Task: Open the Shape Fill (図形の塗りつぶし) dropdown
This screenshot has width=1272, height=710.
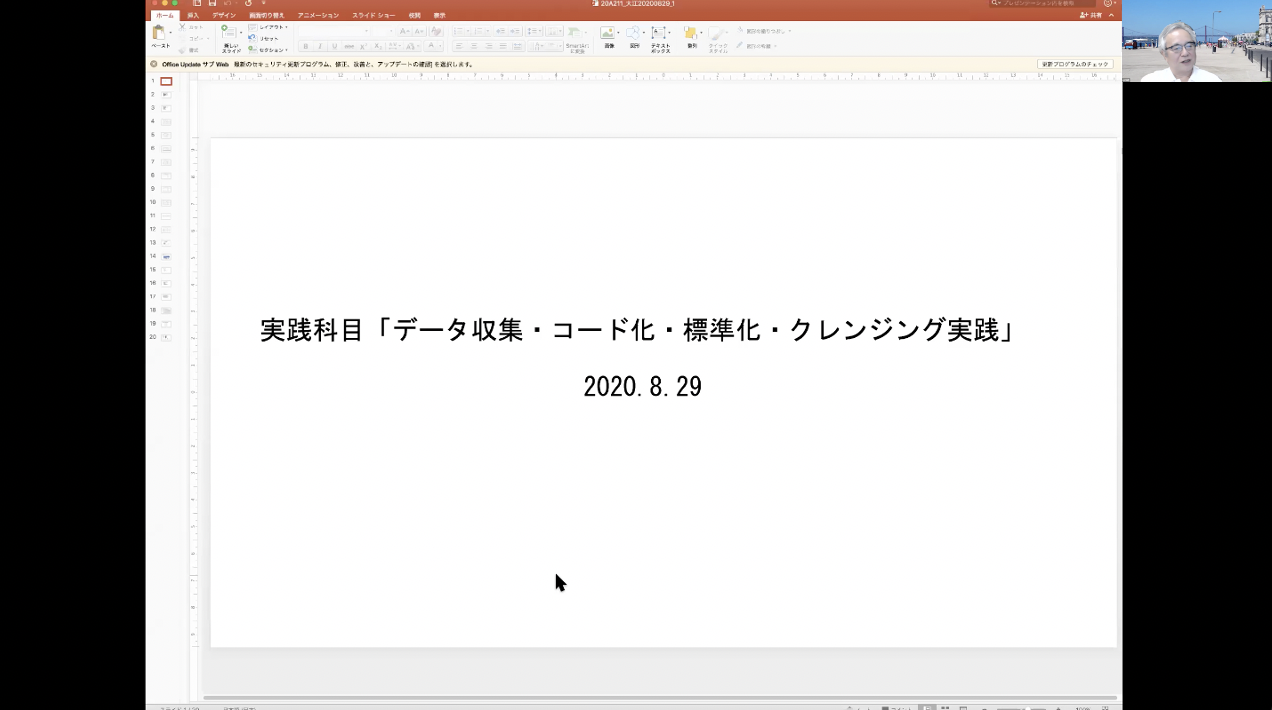Action: pos(764,31)
